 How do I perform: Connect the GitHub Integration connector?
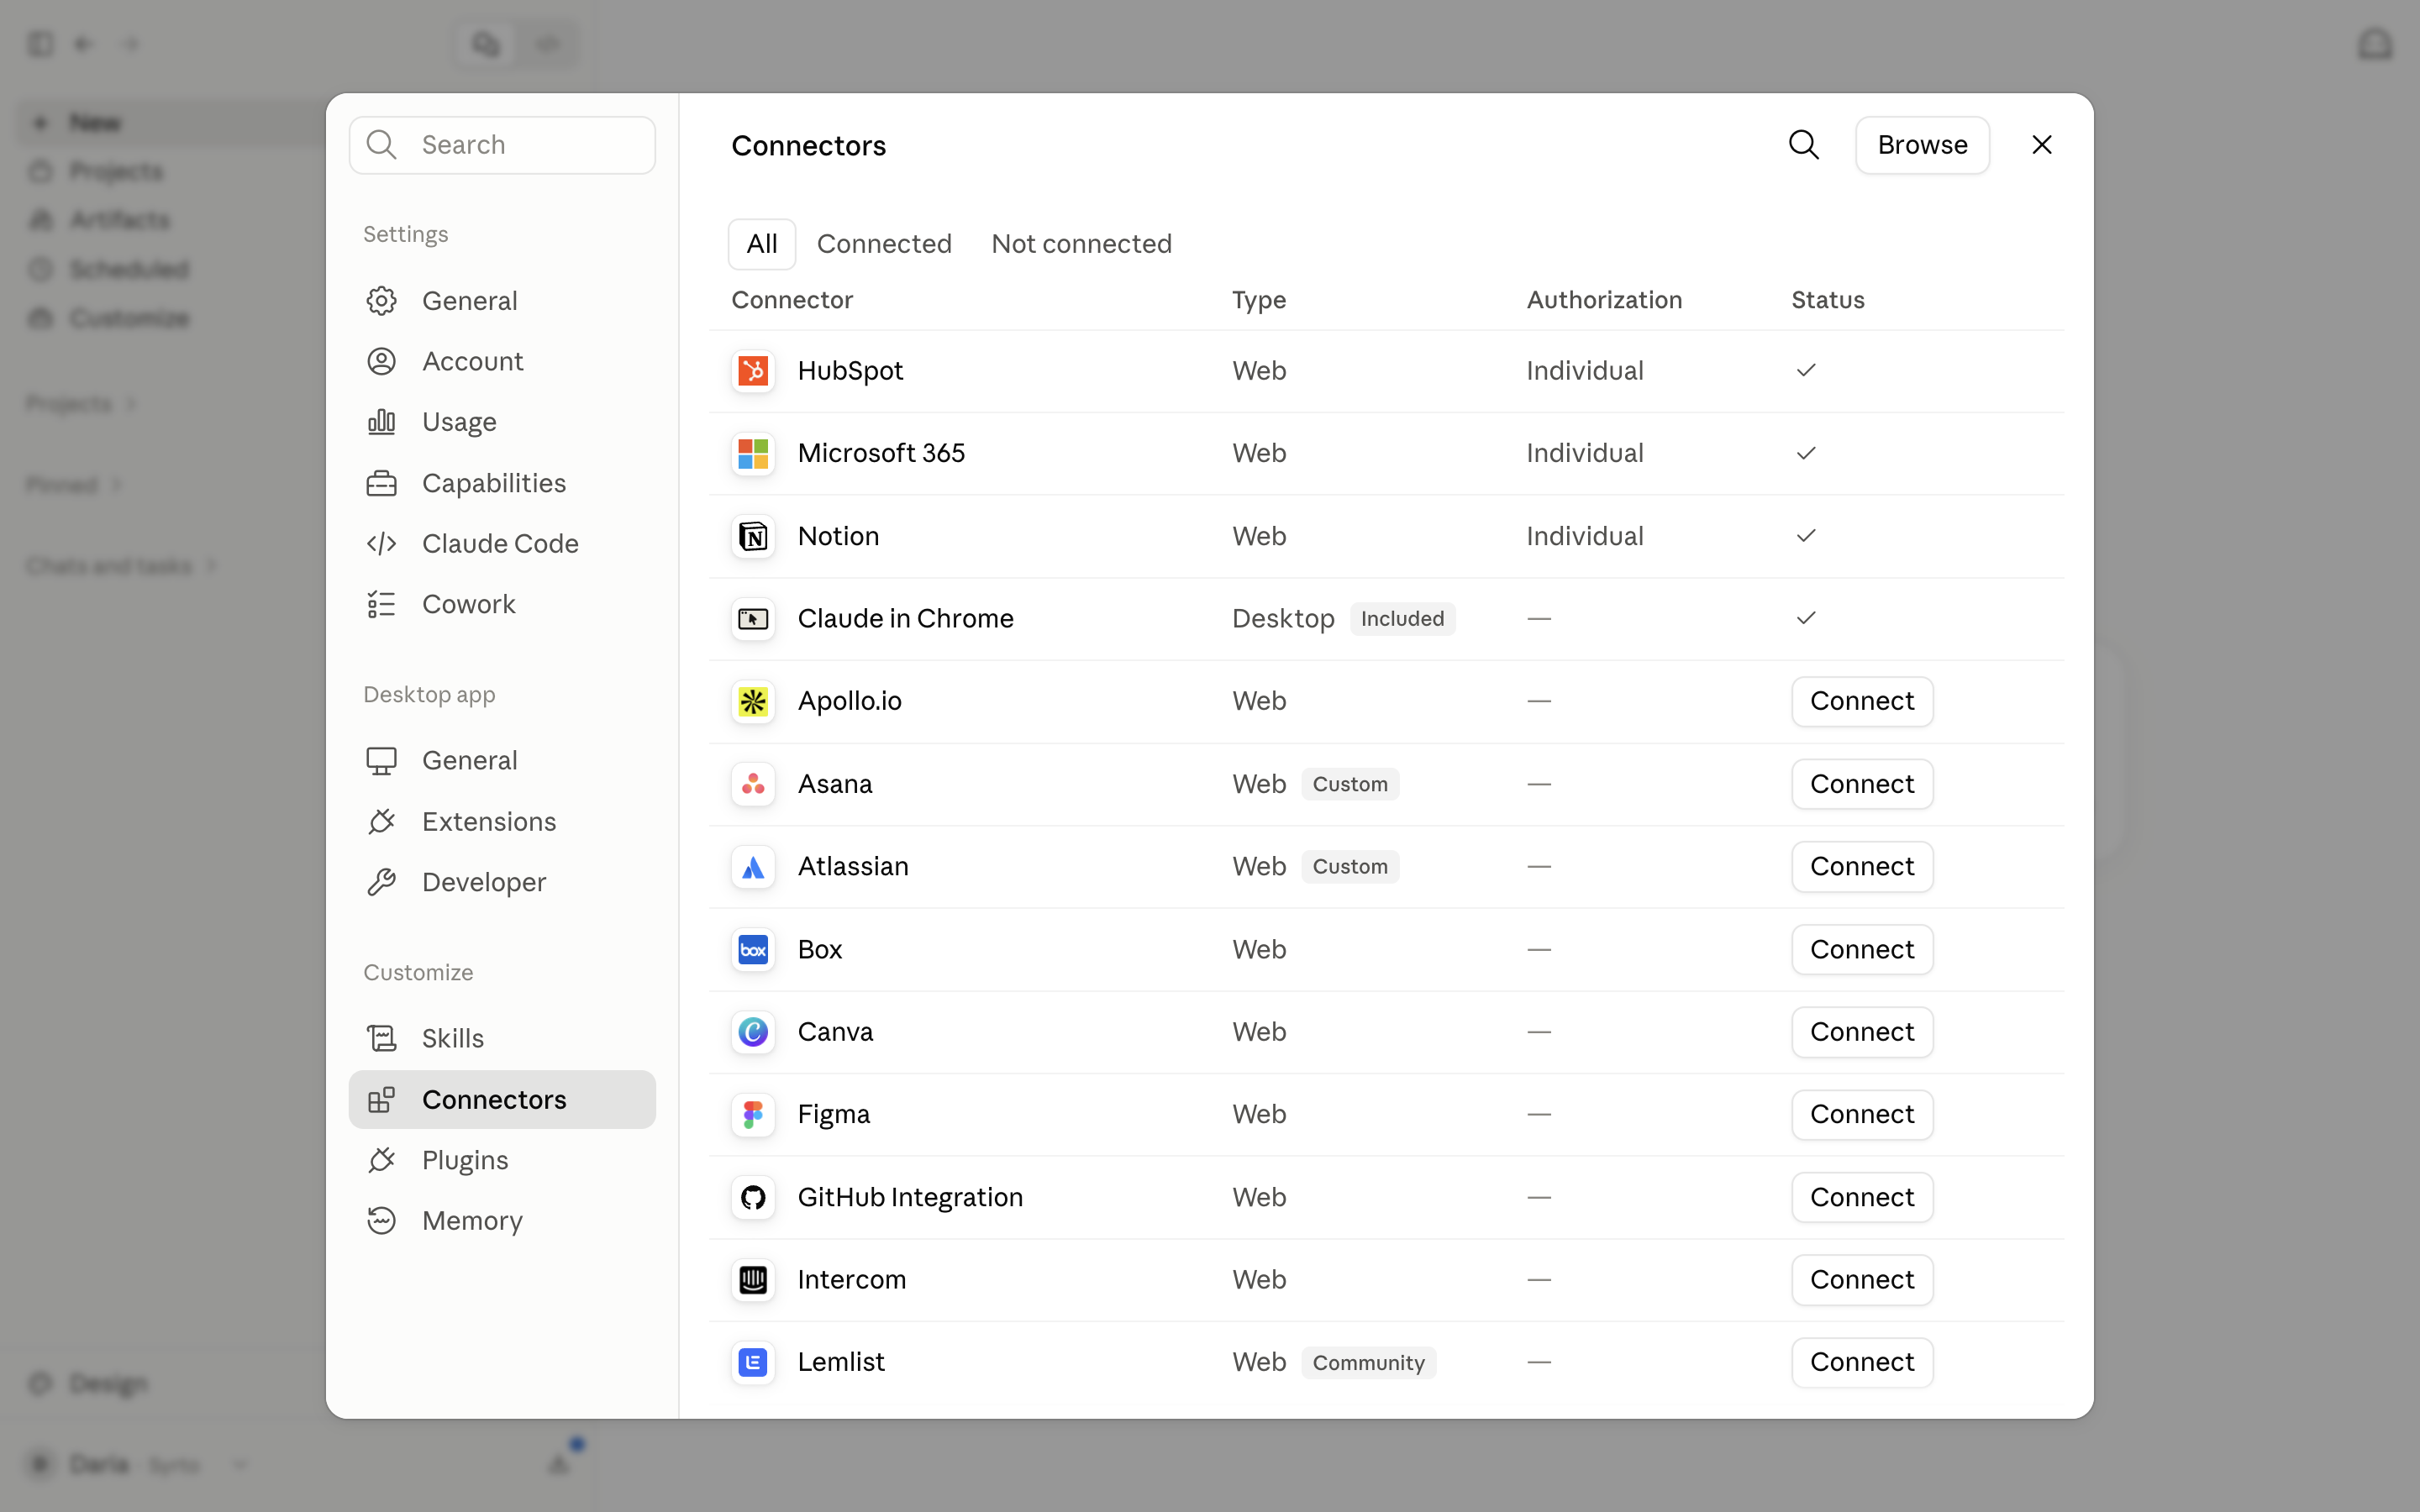(x=1862, y=1197)
